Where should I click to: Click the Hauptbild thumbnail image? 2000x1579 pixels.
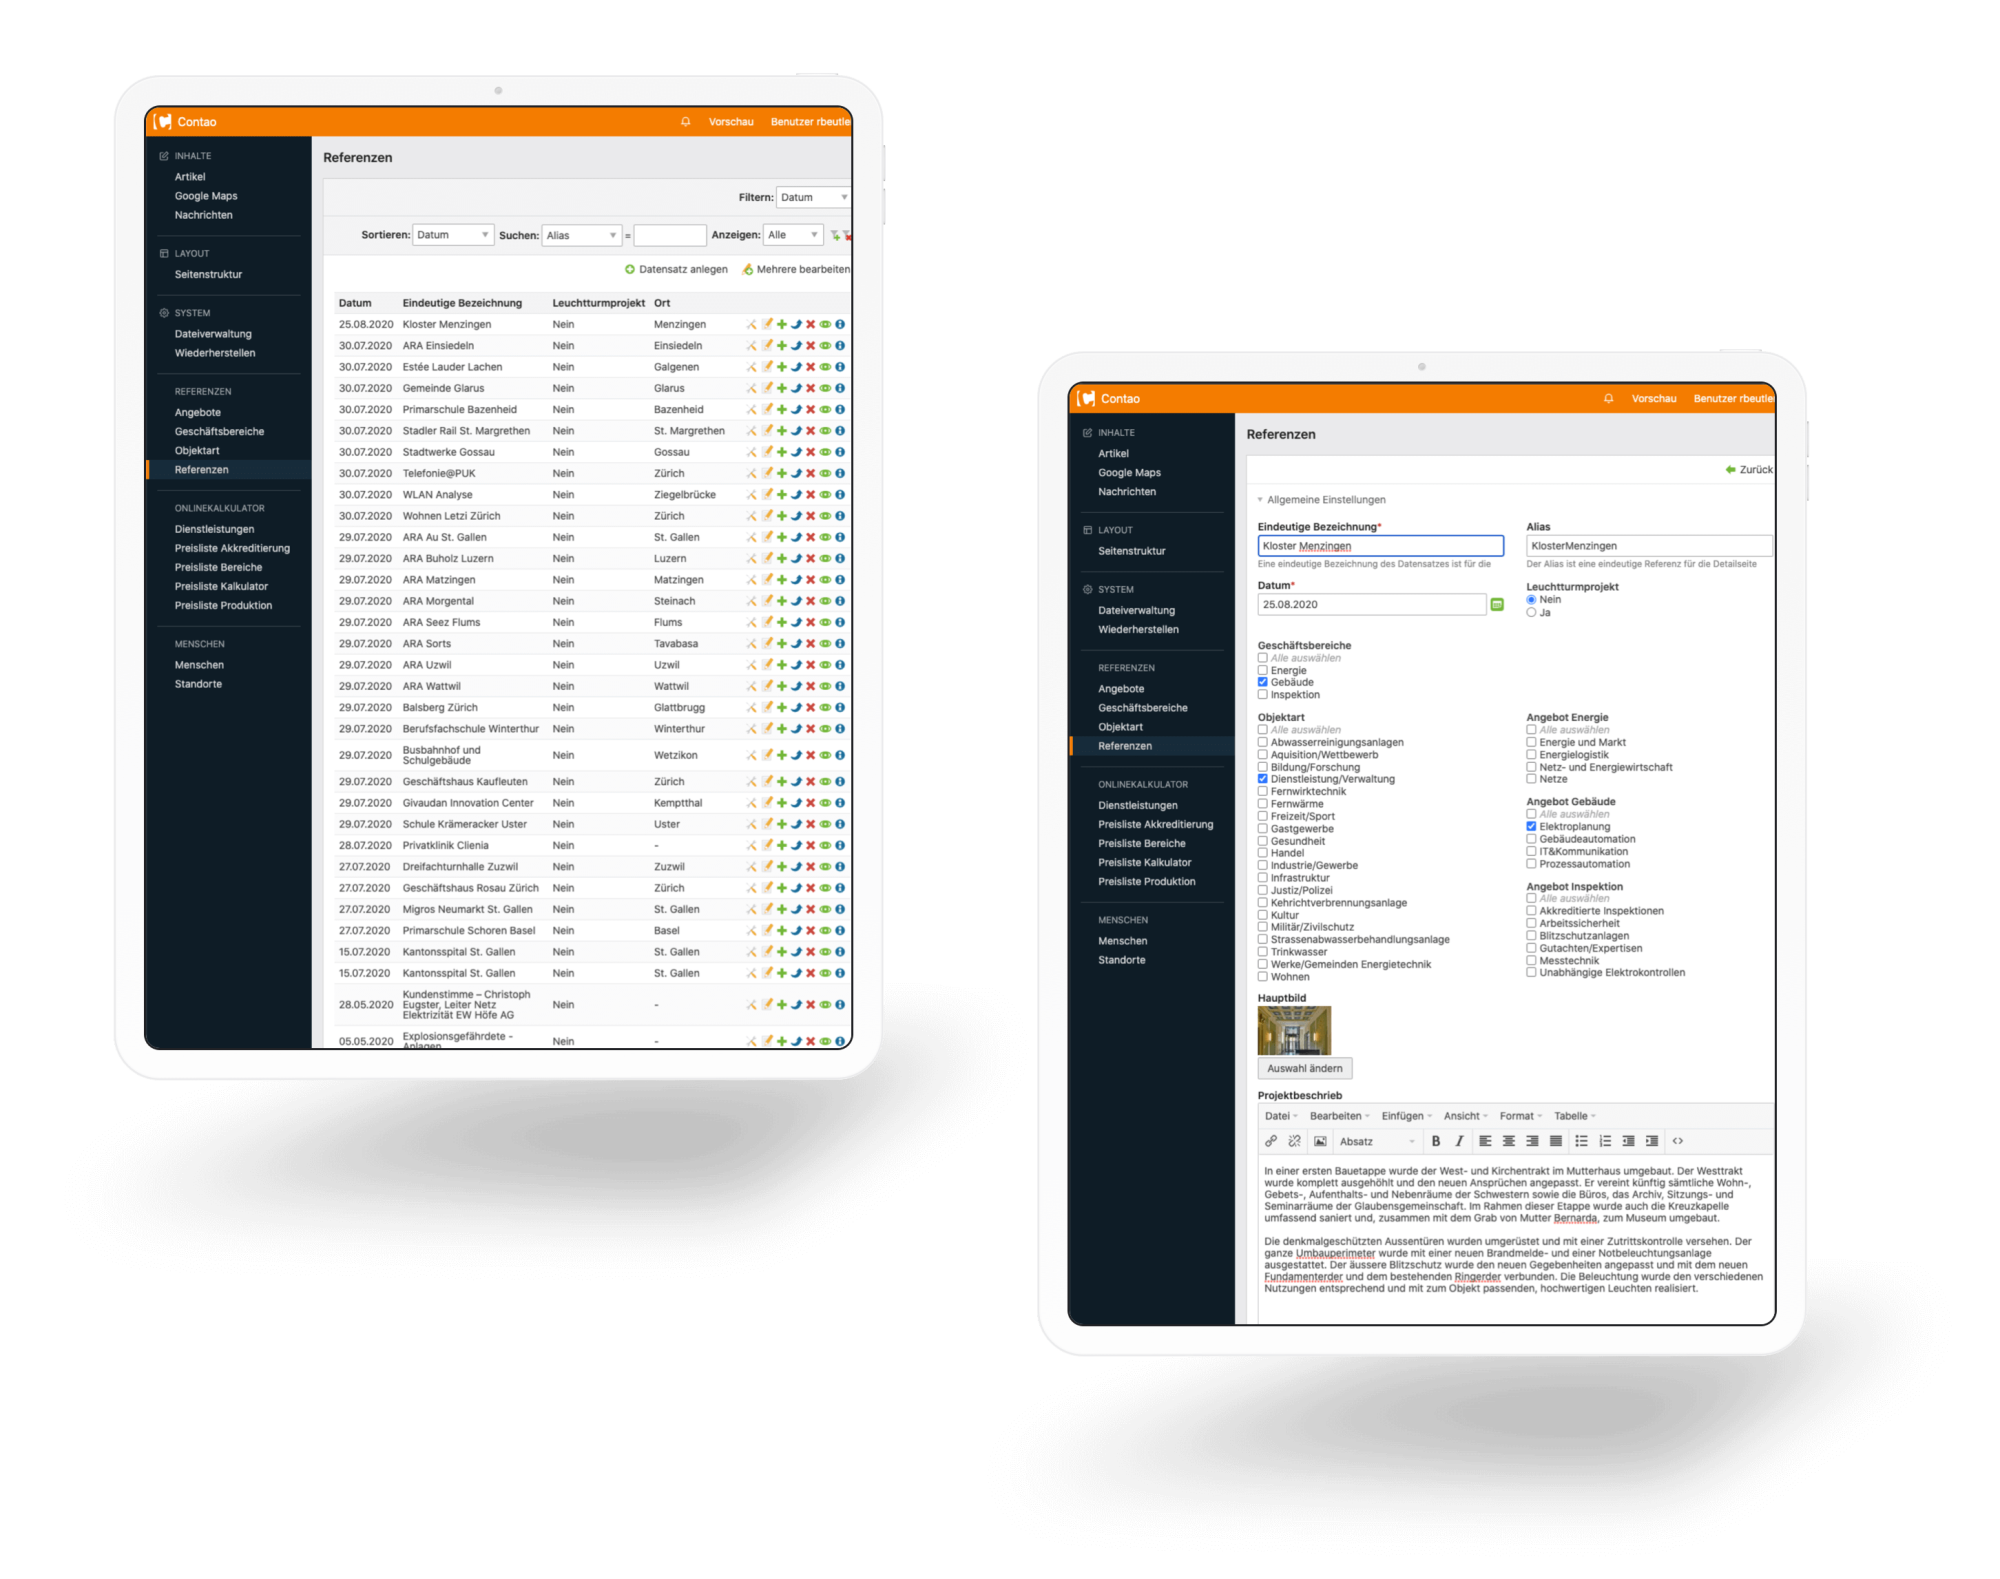point(1294,1030)
